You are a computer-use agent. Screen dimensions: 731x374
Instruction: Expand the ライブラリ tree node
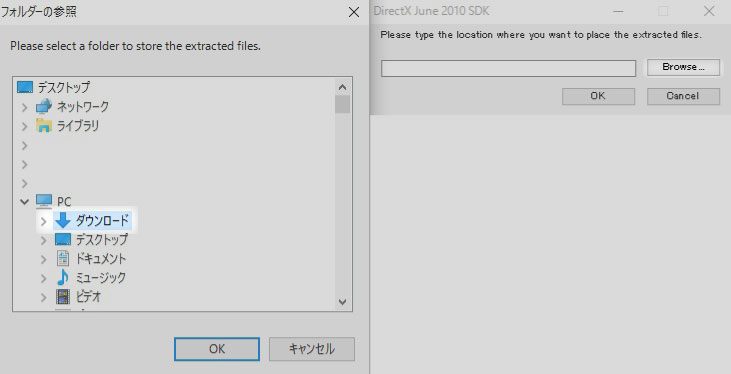pyautogui.click(x=25, y=126)
